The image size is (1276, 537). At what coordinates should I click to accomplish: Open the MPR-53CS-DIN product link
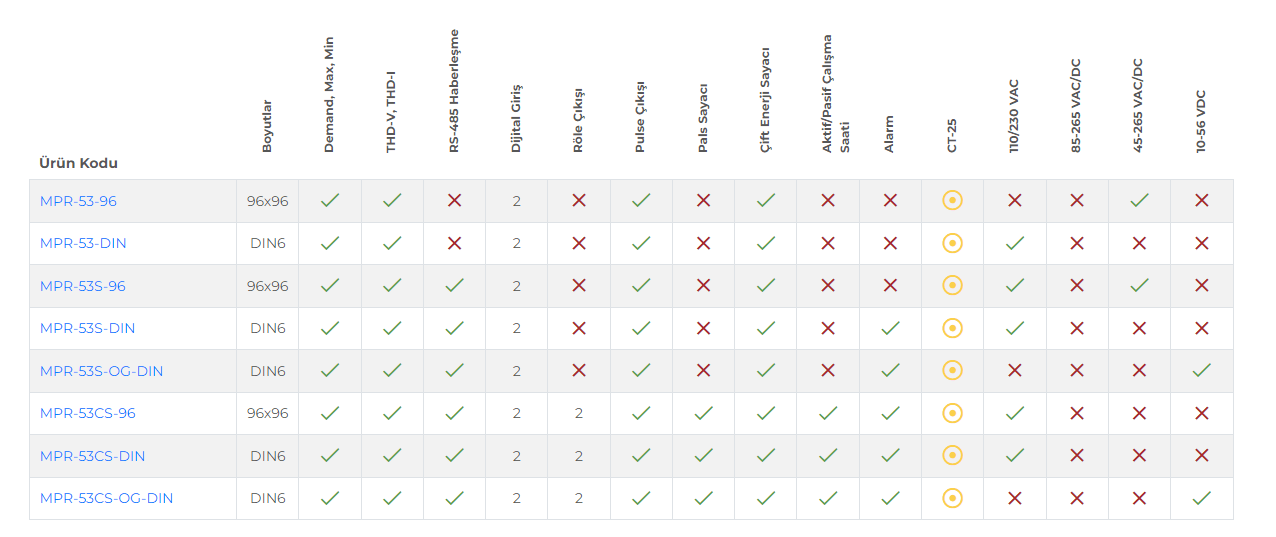click(x=92, y=456)
